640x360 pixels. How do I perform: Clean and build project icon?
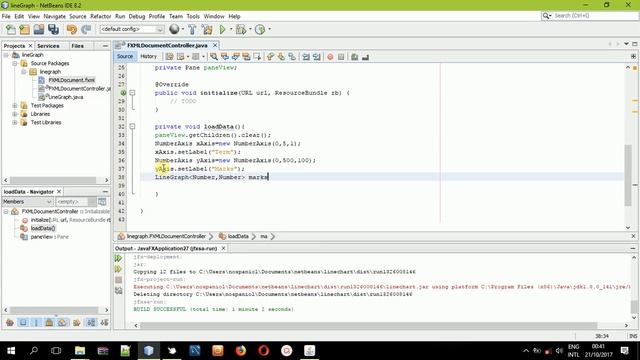207,29
